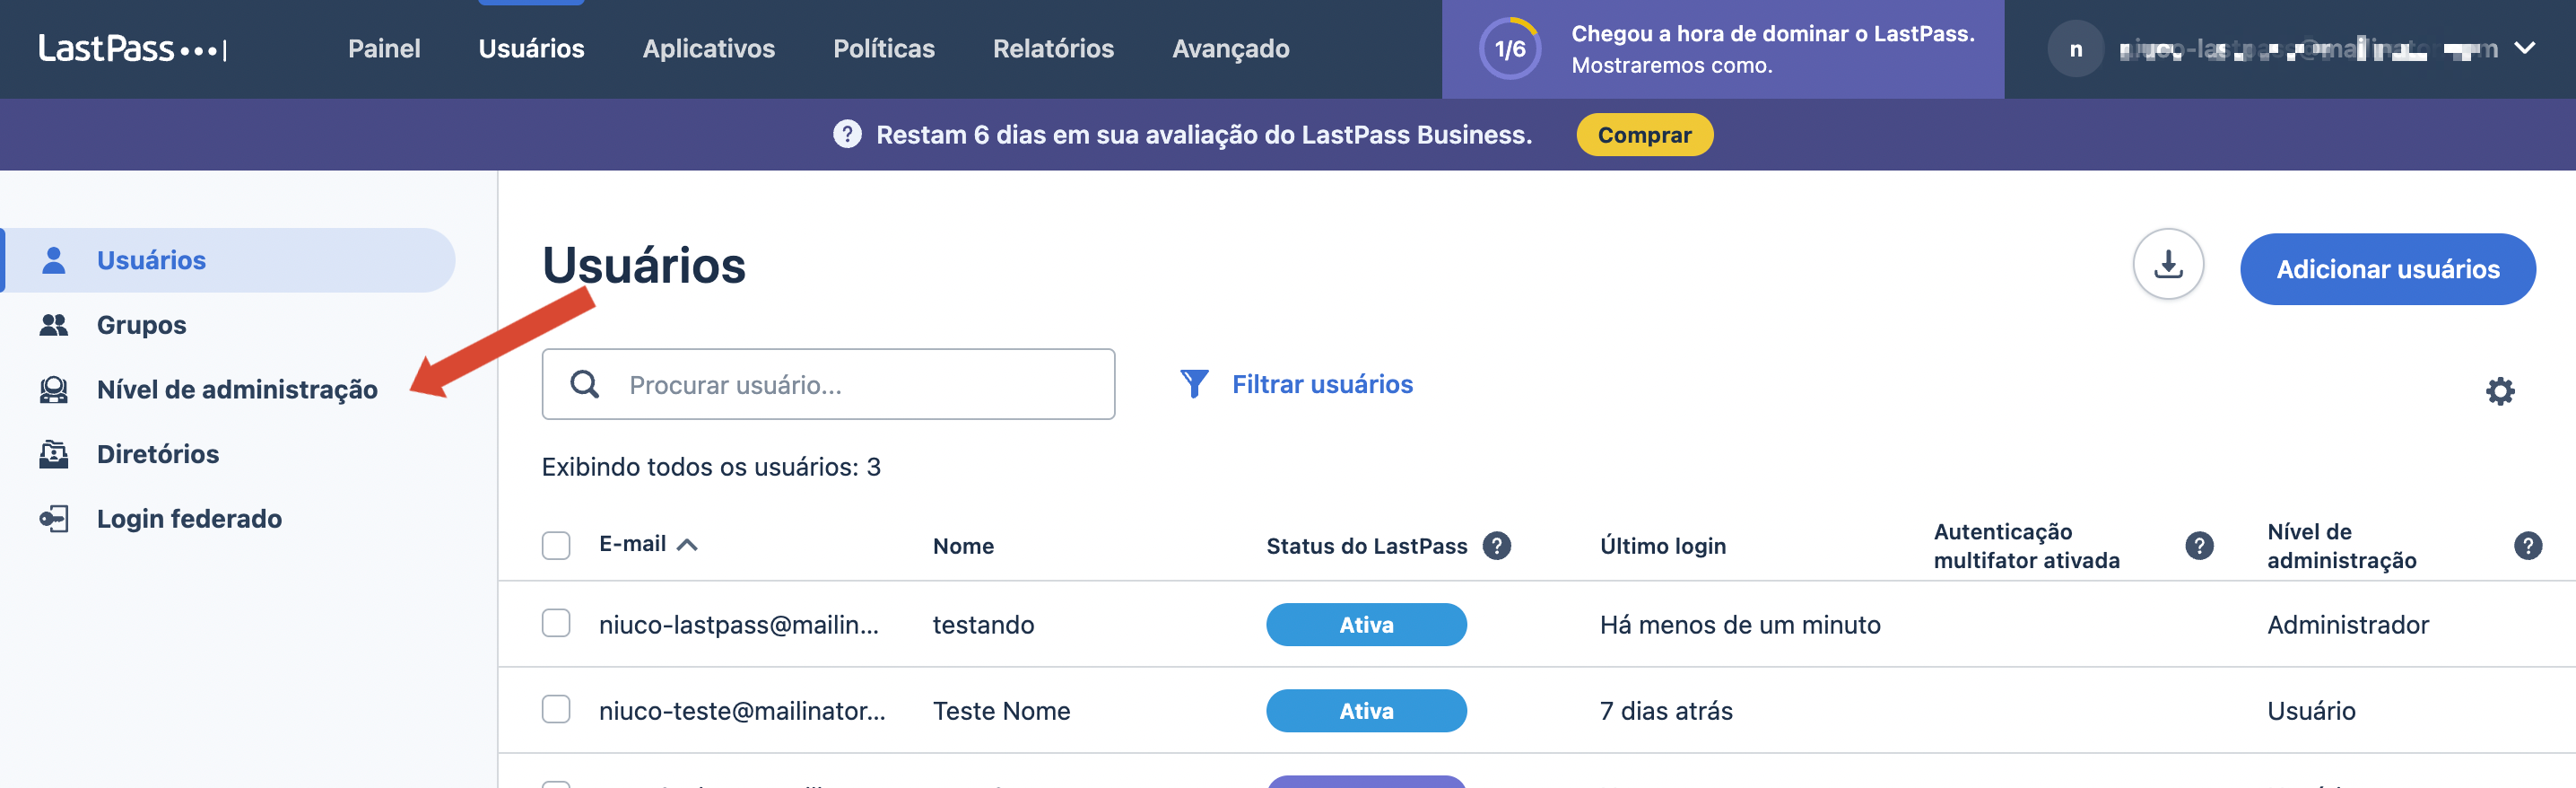This screenshot has width=2576, height=788.
Task: Click the Login federado key icon
Action: (x=54, y=518)
